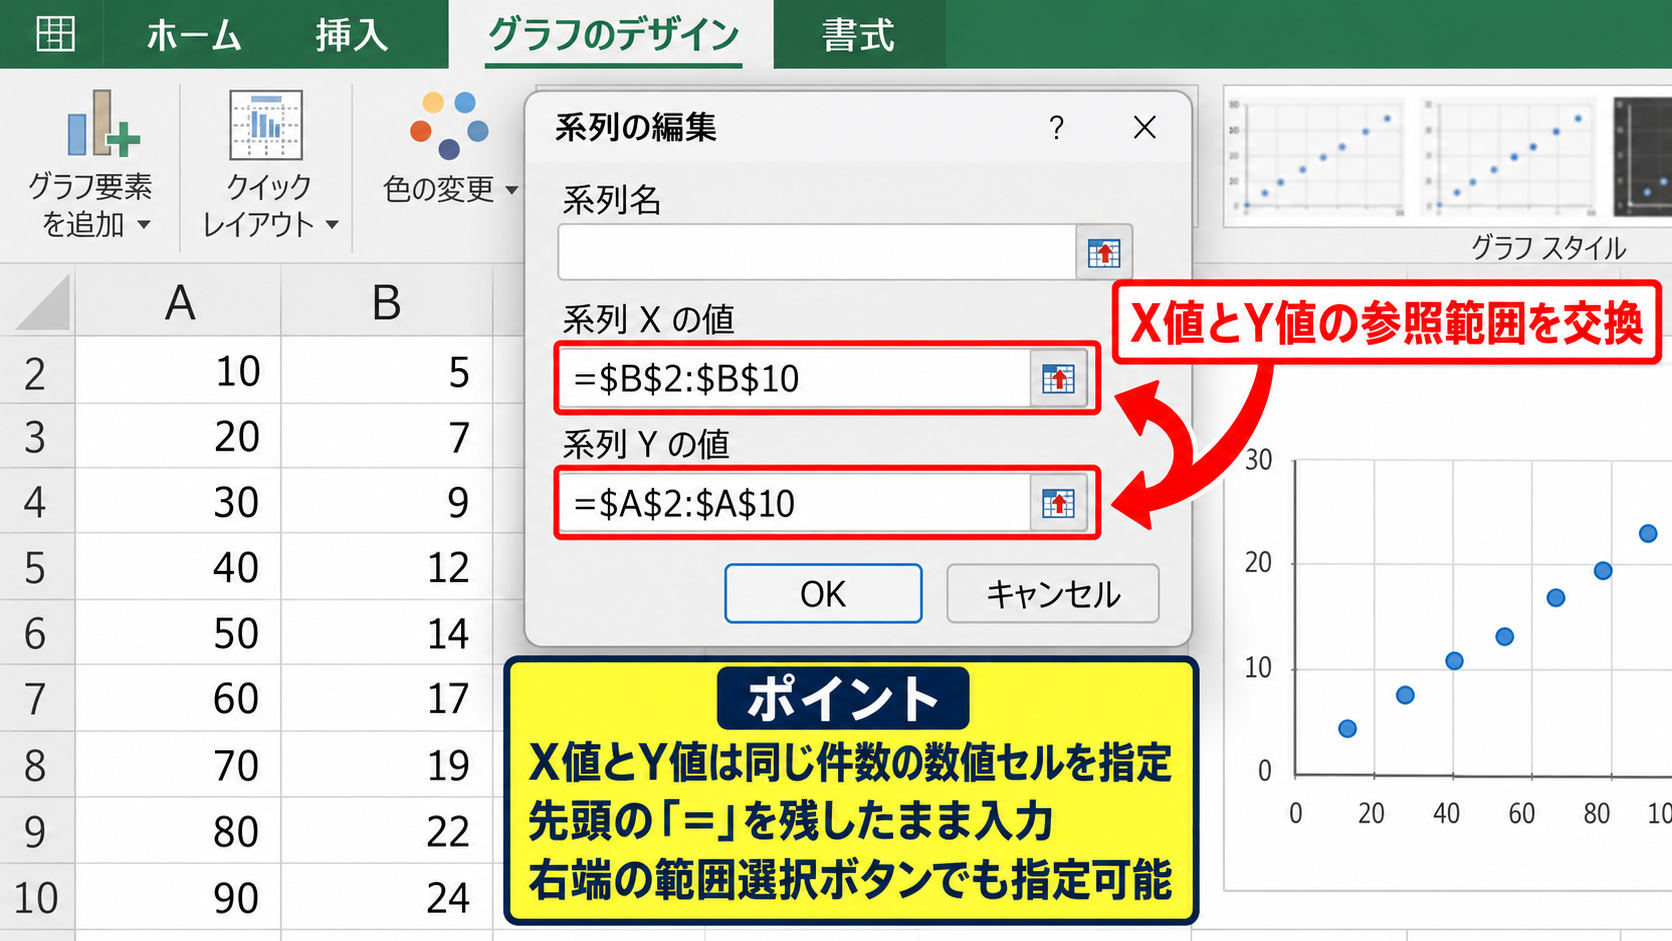Select row header 5
Screen dimensions: 1672x941
click(x=36, y=568)
